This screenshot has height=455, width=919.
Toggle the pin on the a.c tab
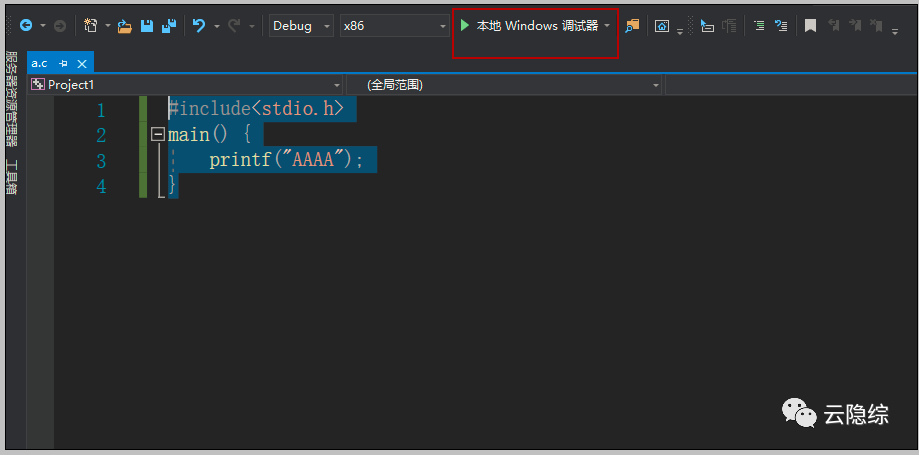coord(63,63)
